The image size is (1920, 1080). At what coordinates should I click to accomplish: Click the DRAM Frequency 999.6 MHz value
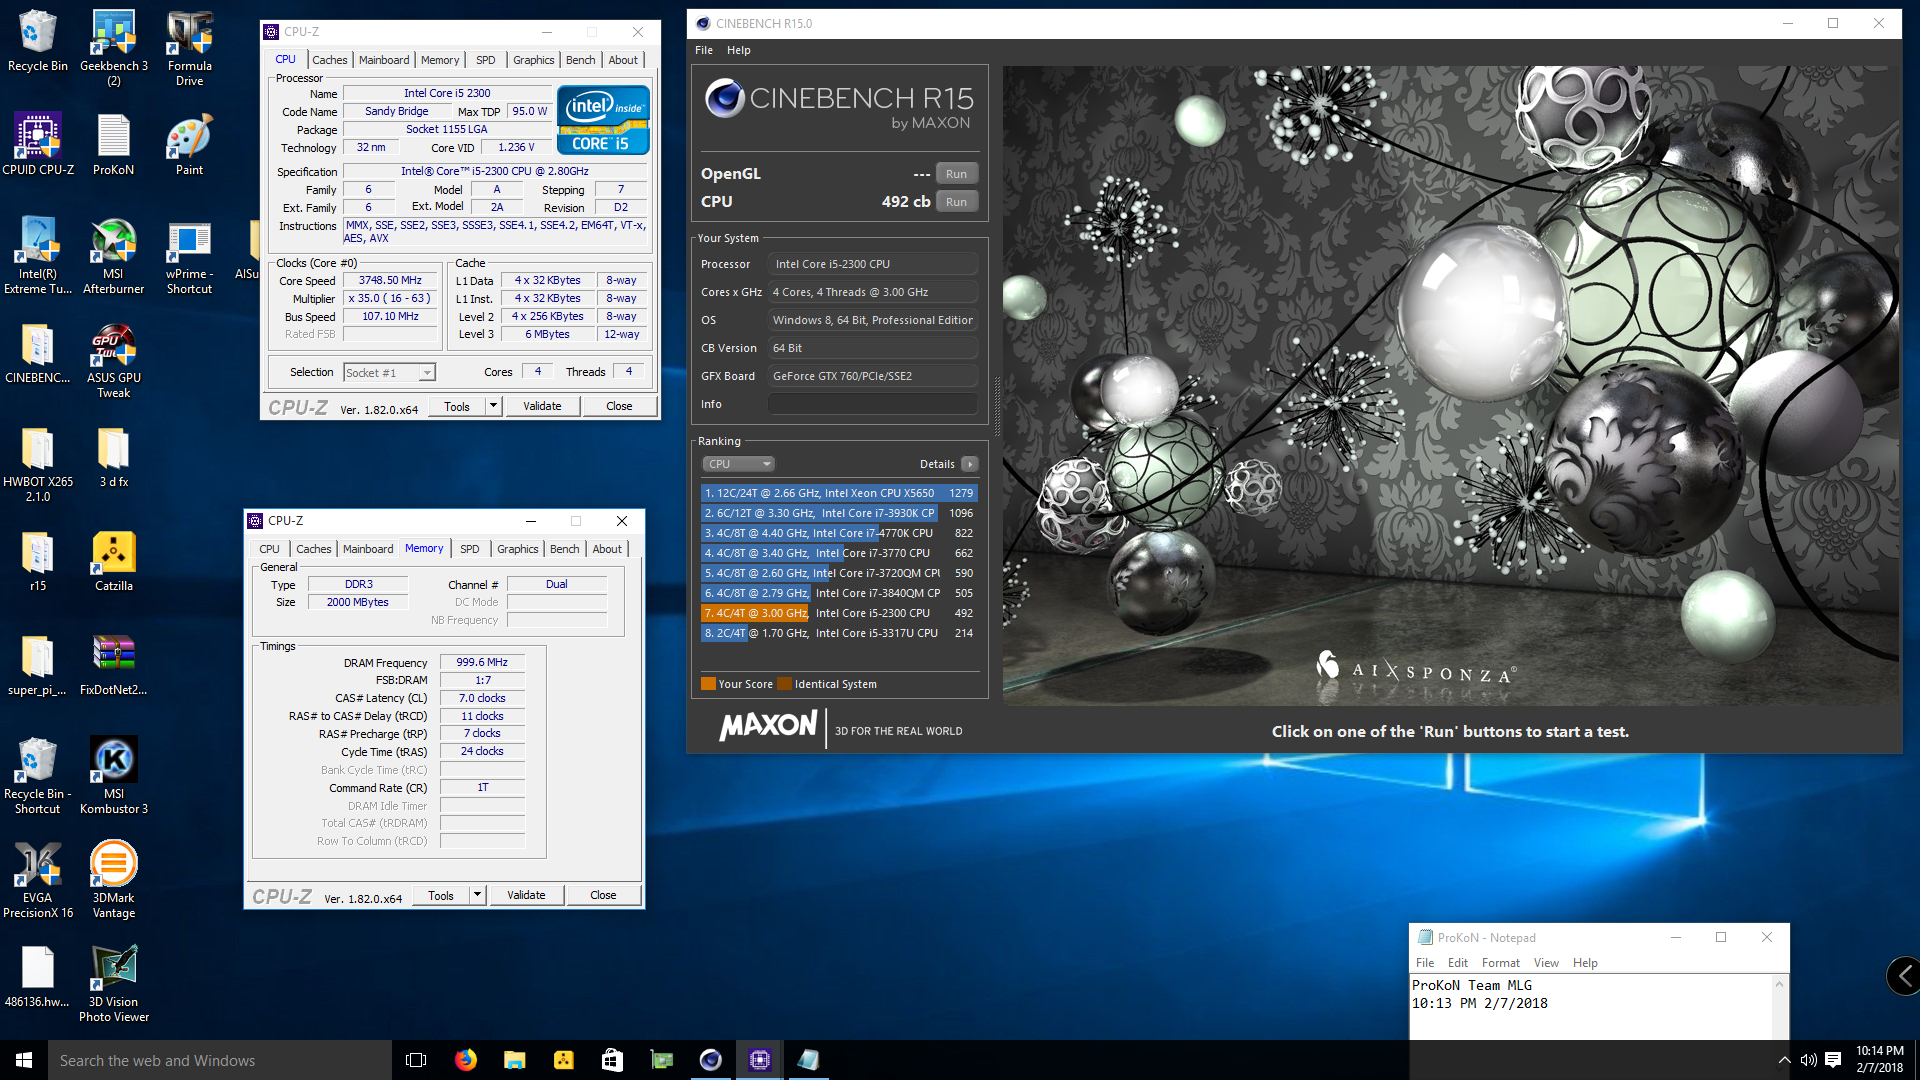[x=482, y=662]
